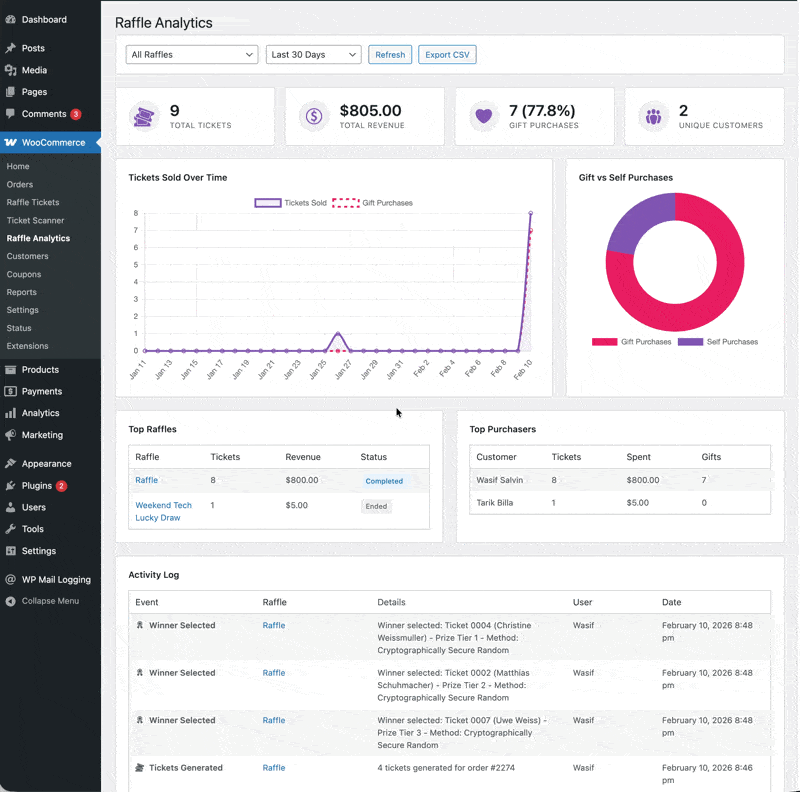
Task: Click the Total Tickets stack icon
Action: 144,117
